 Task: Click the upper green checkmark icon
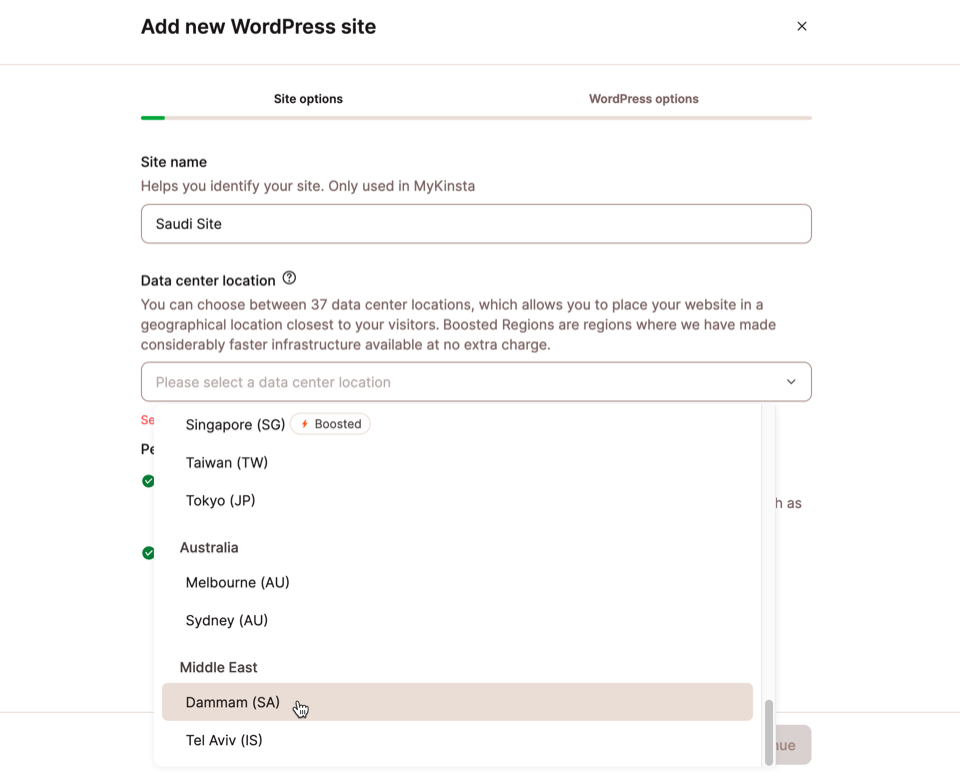tap(148, 480)
